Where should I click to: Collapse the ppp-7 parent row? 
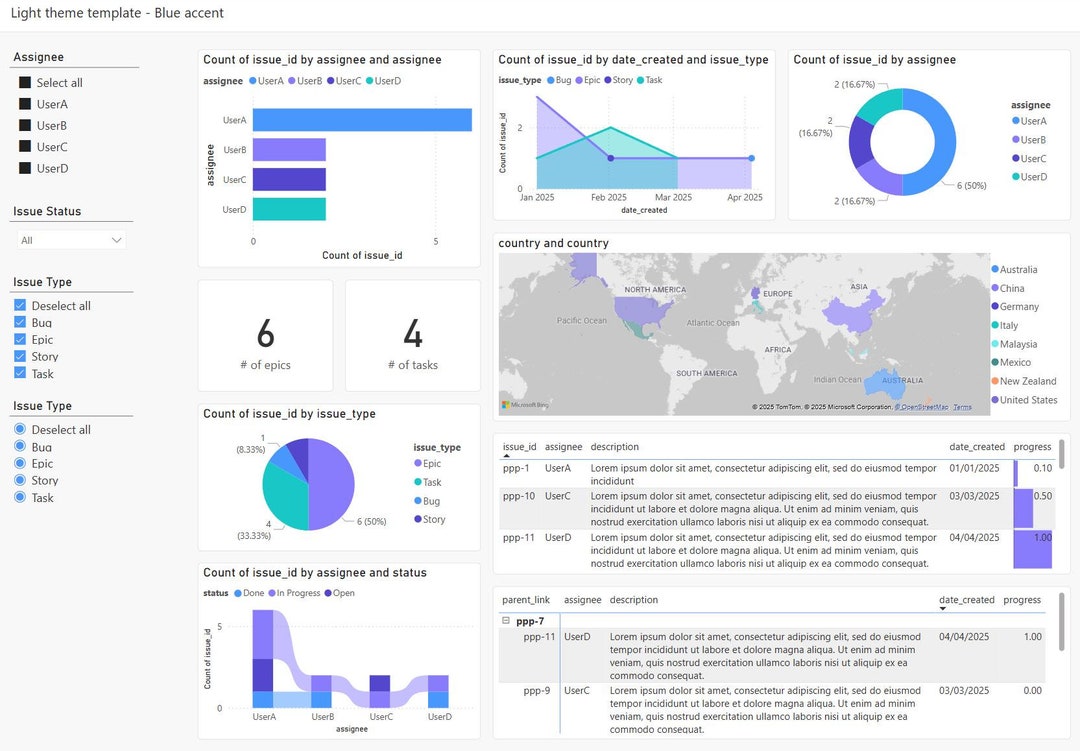point(508,620)
